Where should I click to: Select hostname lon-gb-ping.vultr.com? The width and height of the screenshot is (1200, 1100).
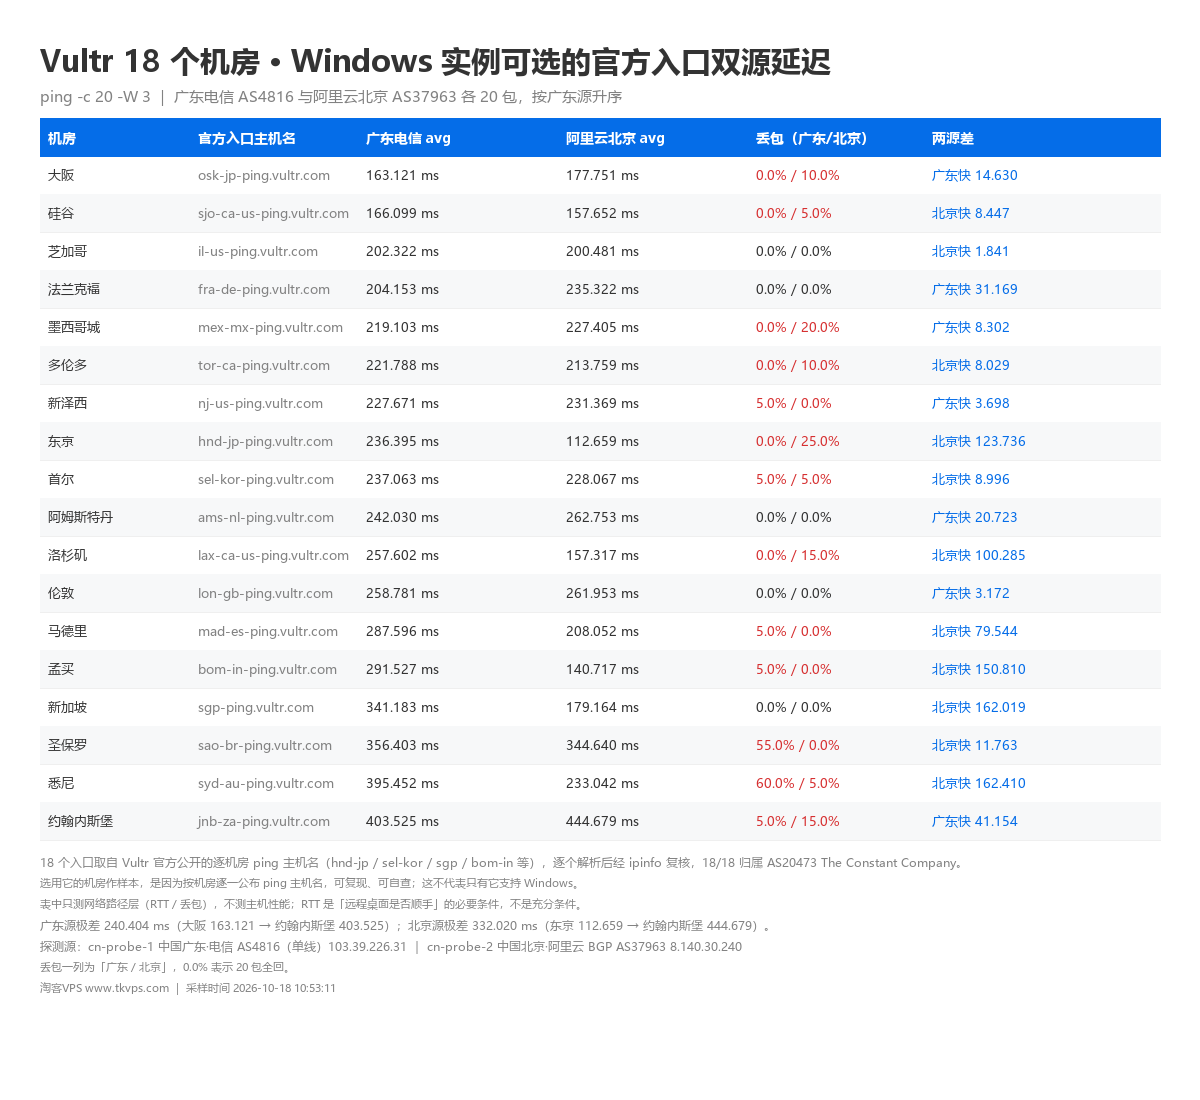click(x=265, y=593)
